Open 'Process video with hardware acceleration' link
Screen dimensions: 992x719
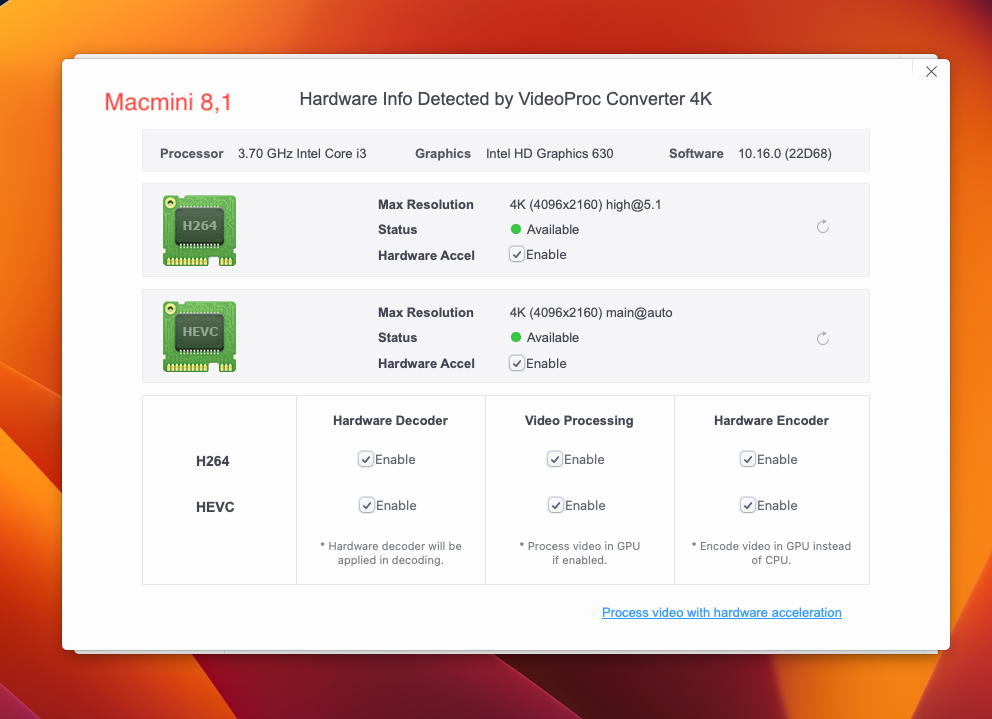[x=722, y=613]
